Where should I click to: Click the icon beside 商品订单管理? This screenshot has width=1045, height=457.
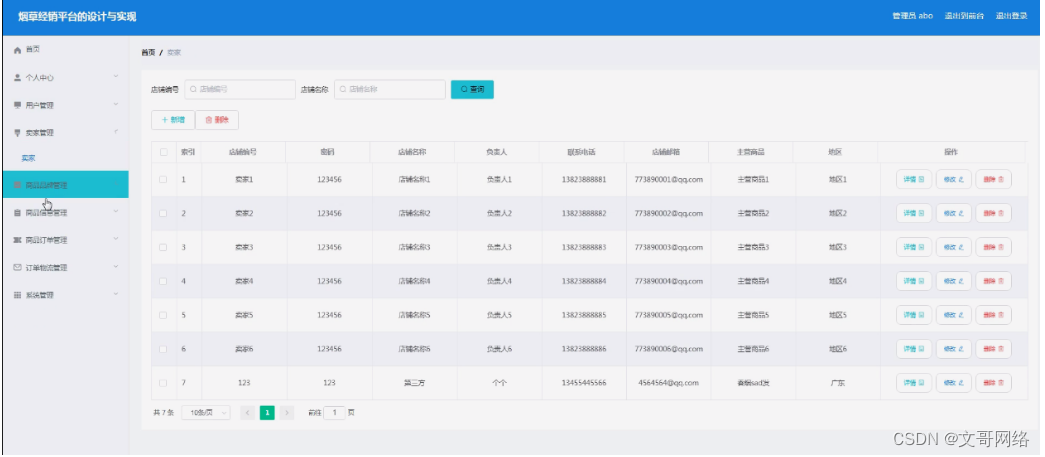18,240
